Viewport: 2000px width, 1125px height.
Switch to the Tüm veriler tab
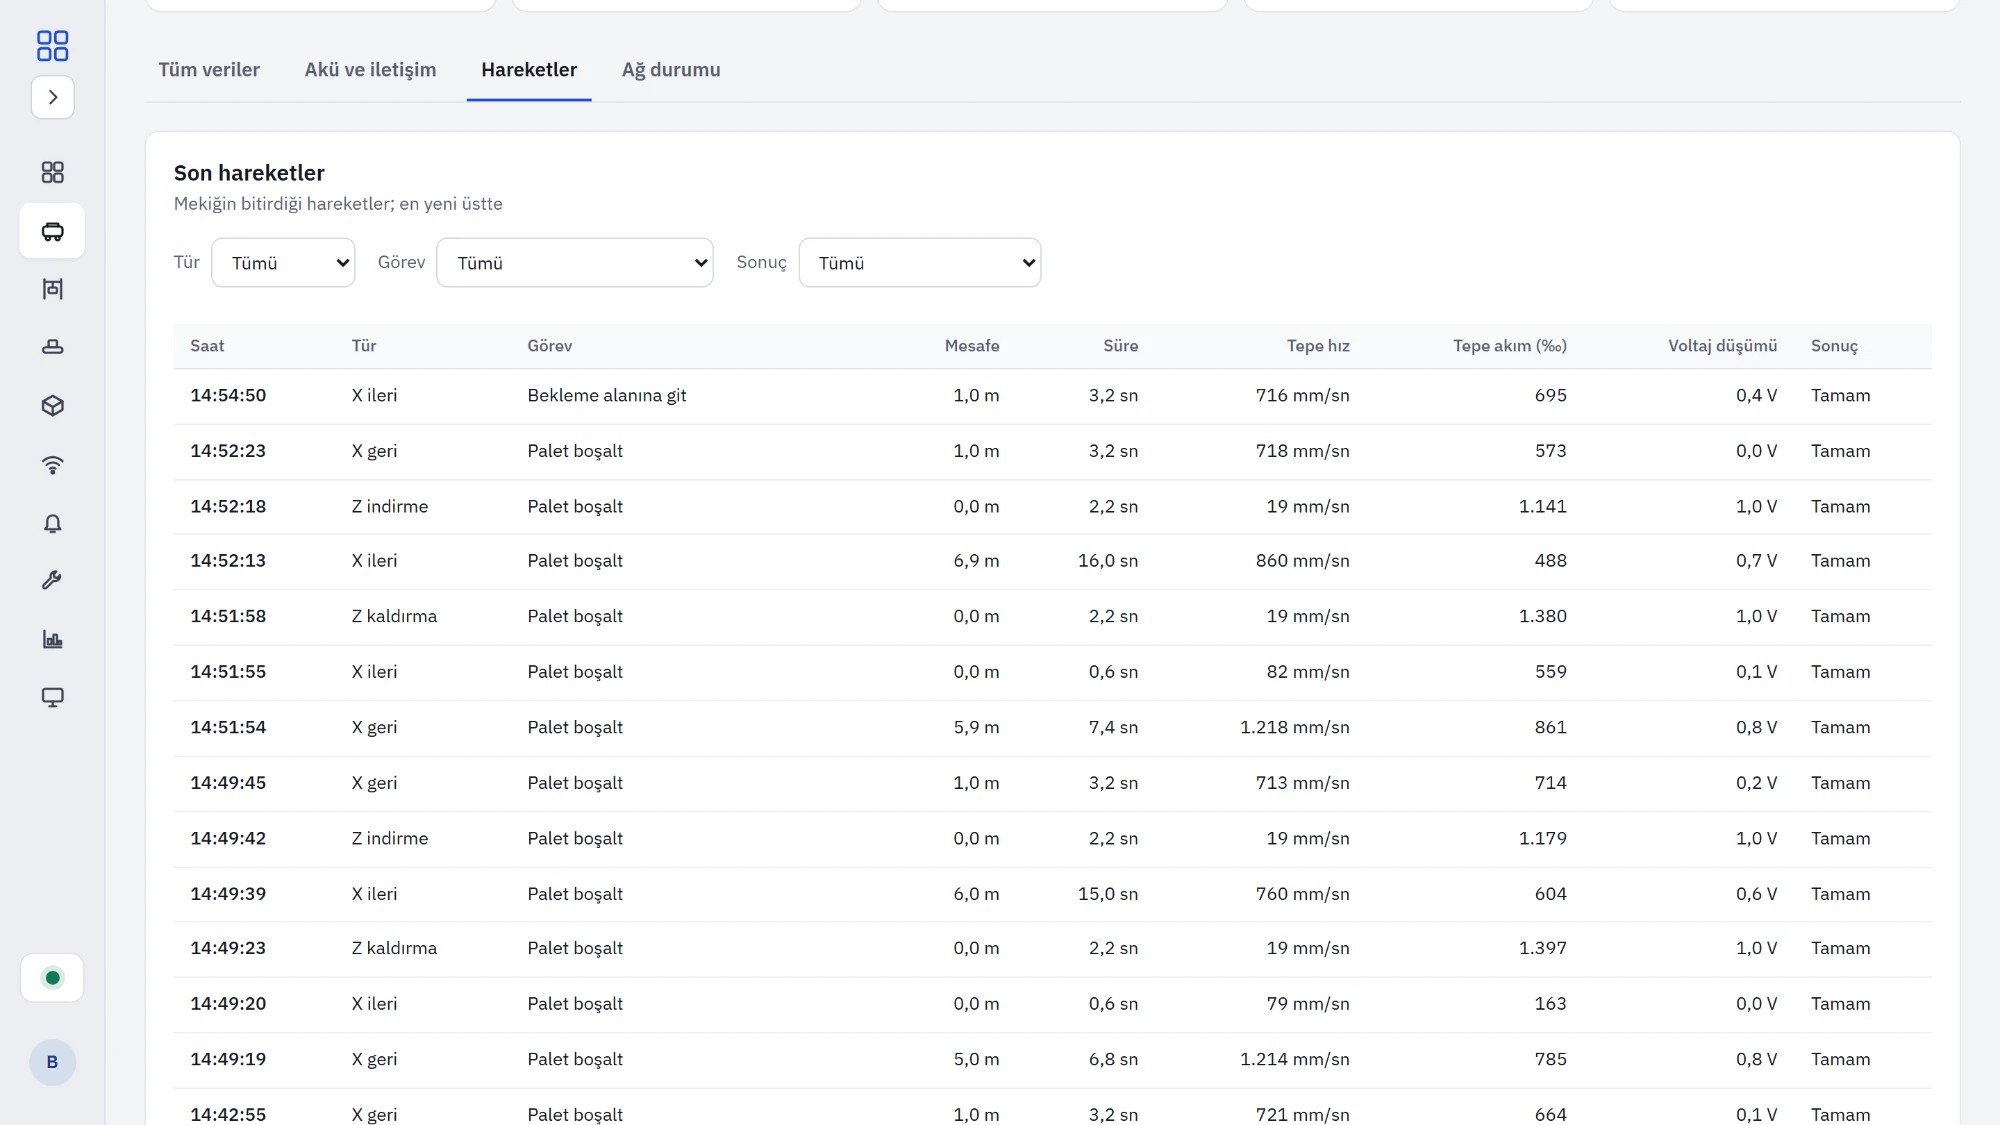click(x=209, y=70)
